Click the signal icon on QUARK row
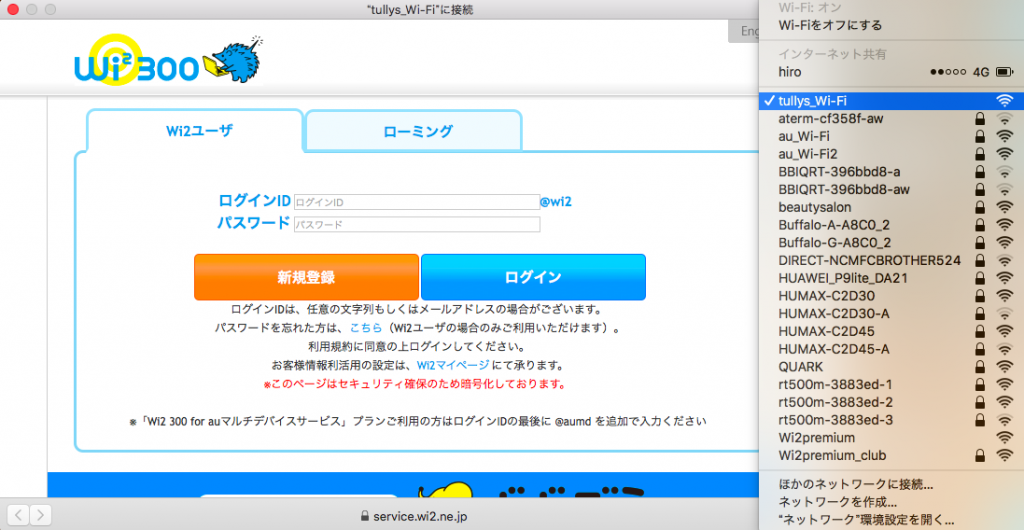 1004,366
